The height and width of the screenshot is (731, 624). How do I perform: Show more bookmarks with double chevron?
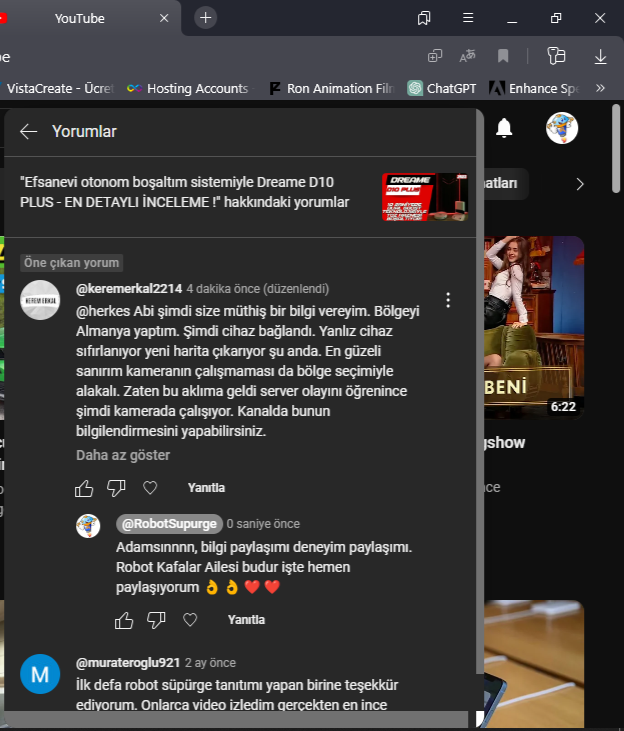pos(600,88)
